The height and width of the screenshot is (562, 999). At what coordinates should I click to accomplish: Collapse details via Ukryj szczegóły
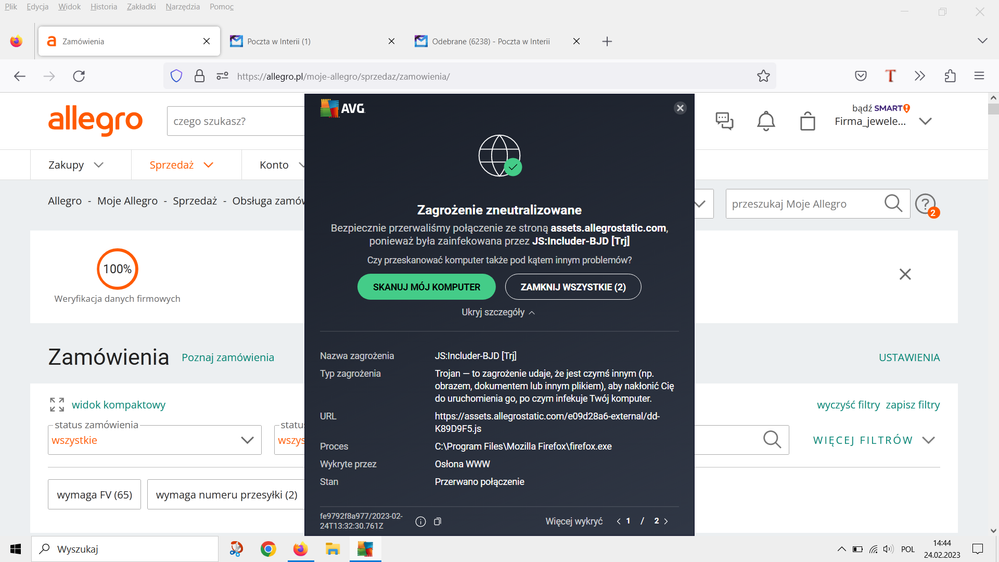pos(498,312)
